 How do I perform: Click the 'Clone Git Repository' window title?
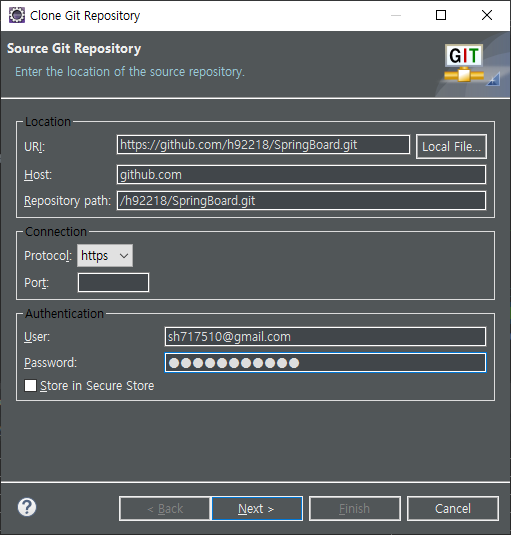[85, 16]
